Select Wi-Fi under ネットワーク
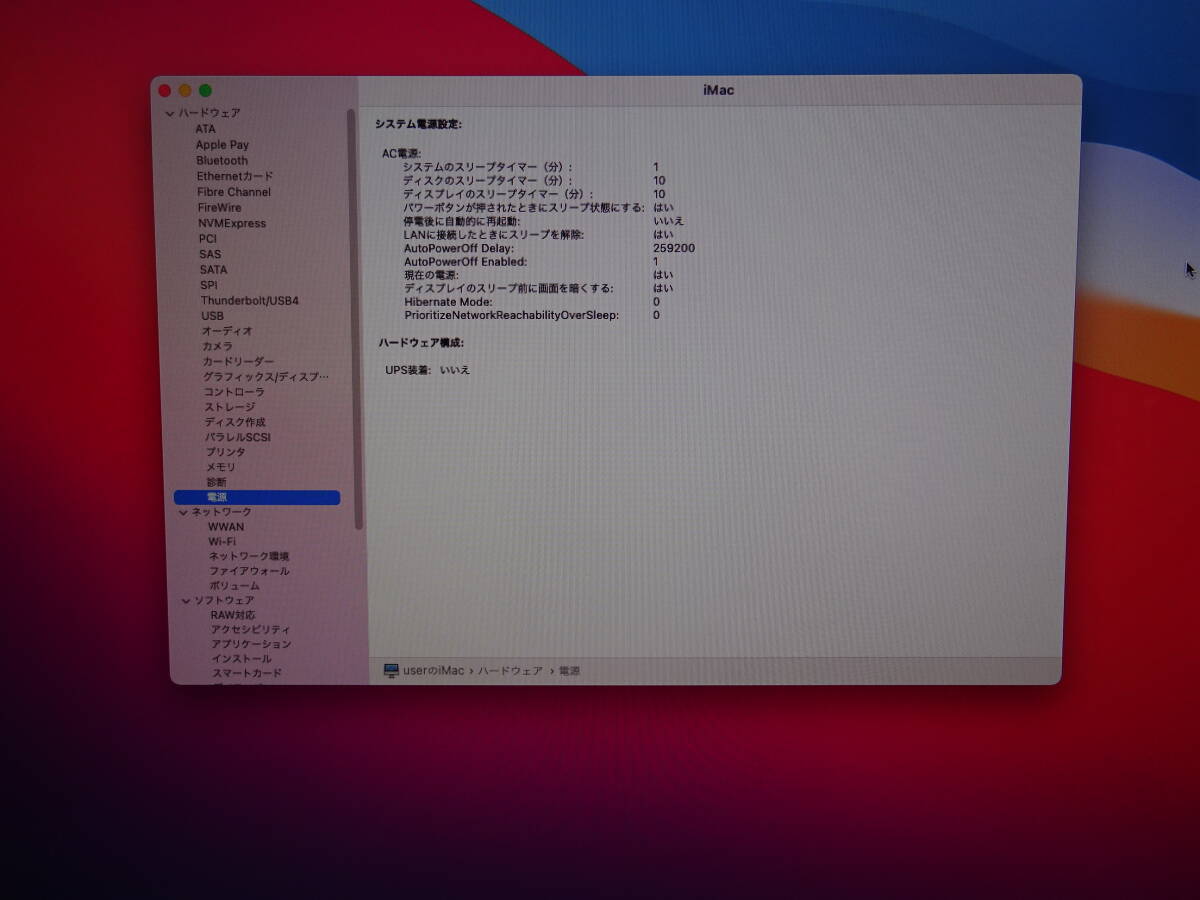1200x900 pixels. pos(222,542)
